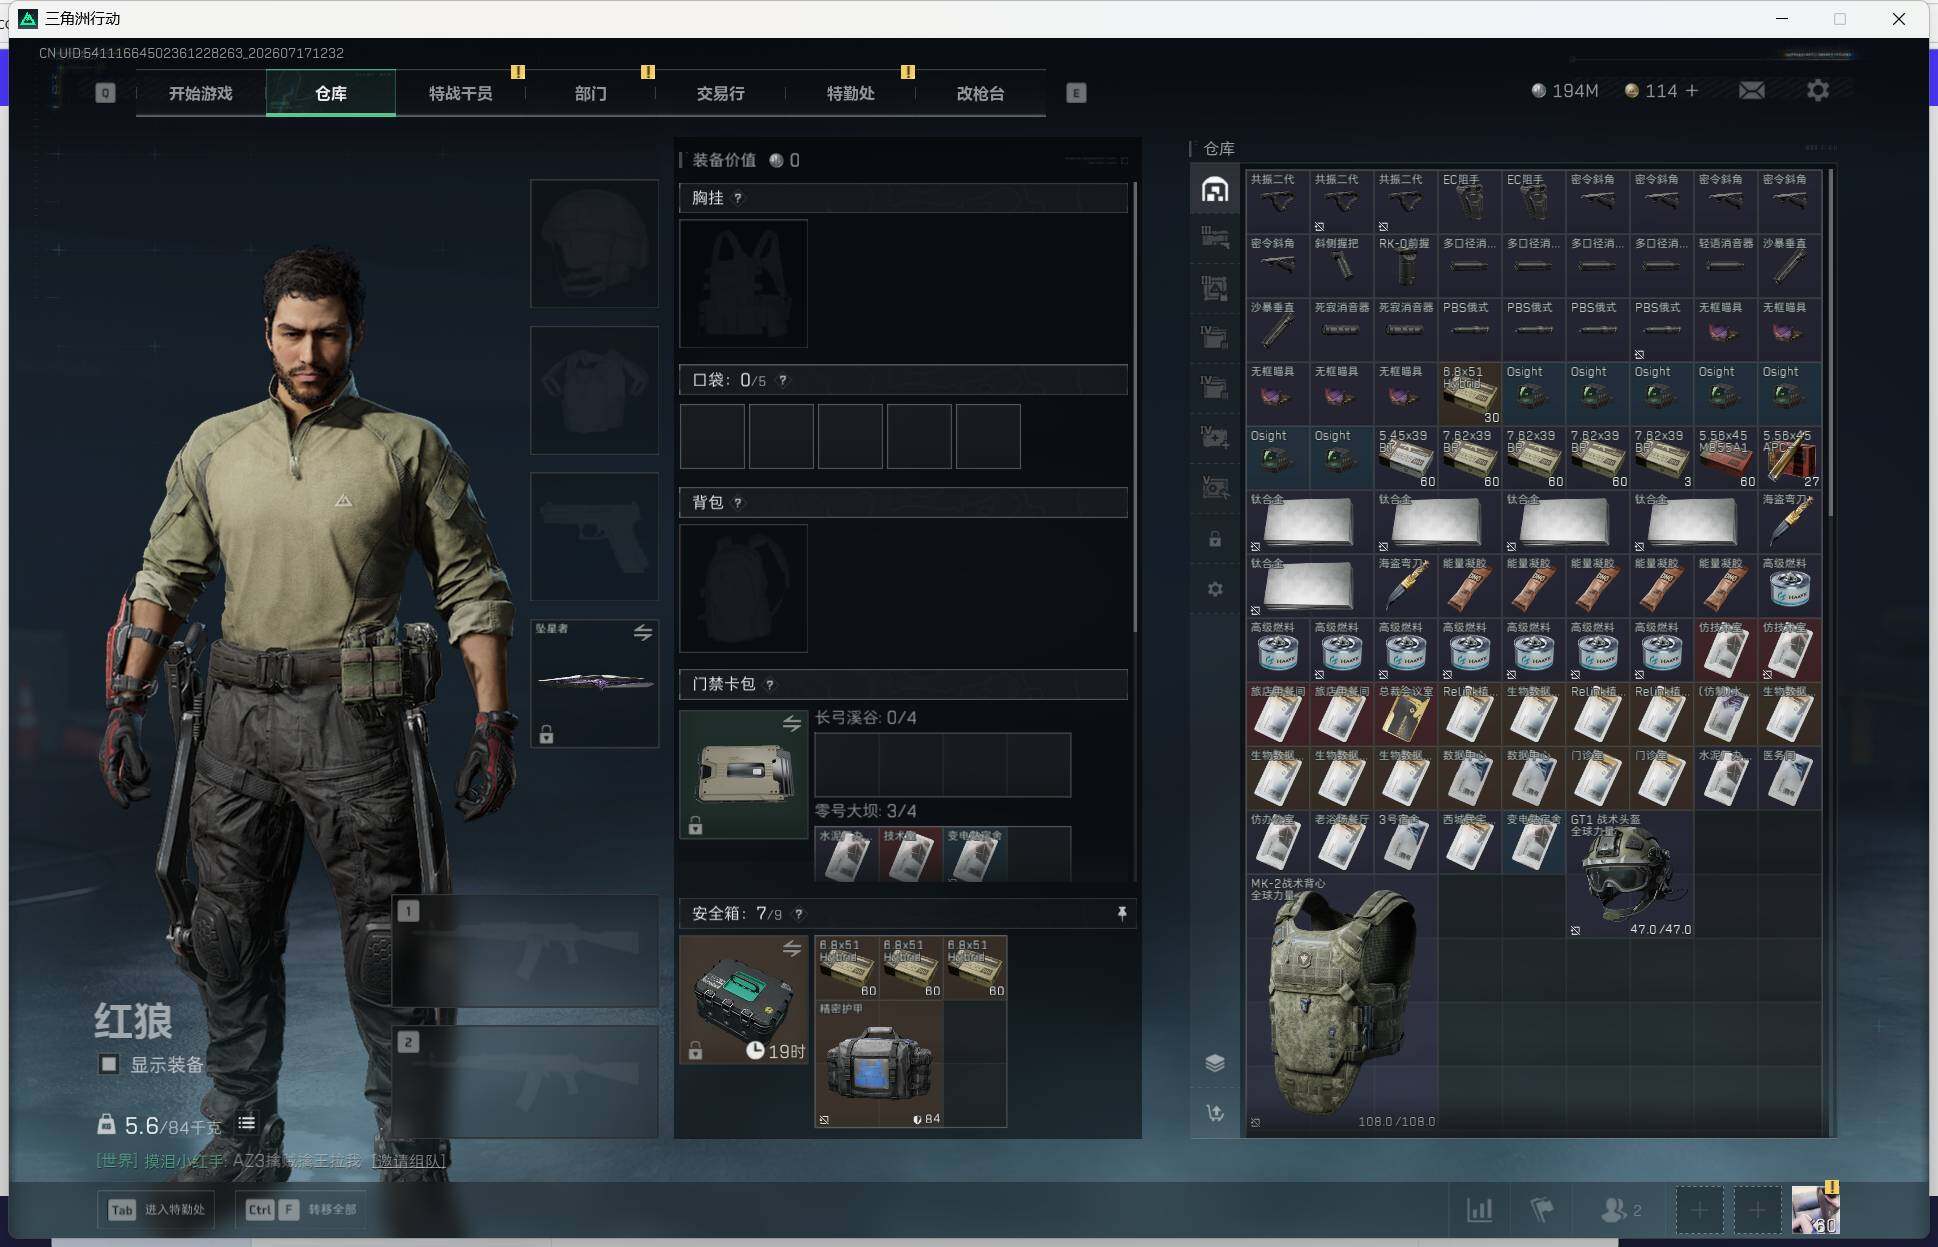Click the padlock icon in stash sidebar
This screenshot has width=1938, height=1247.
click(1215, 539)
